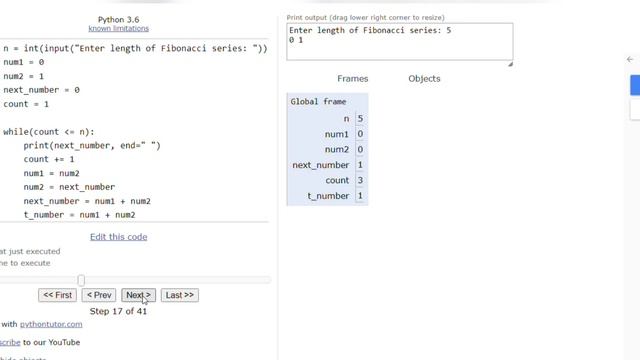This screenshot has height=360, width=640.
Task: Click the Global frame title
Action: click(x=318, y=102)
